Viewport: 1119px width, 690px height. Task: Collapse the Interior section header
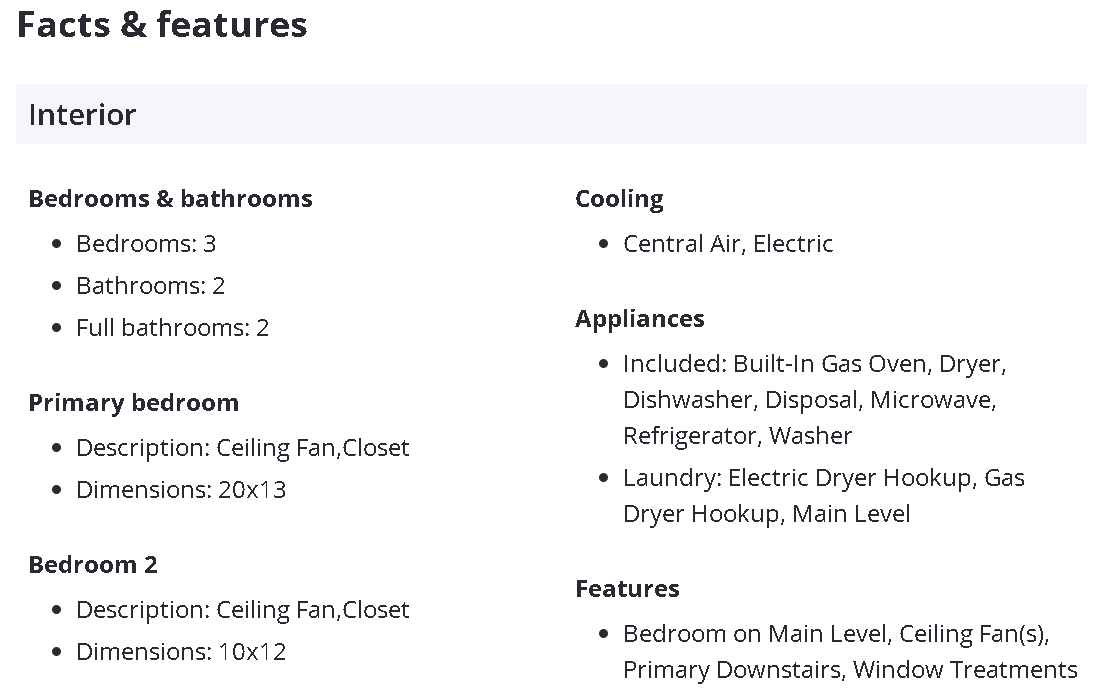[x=550, y=114]
